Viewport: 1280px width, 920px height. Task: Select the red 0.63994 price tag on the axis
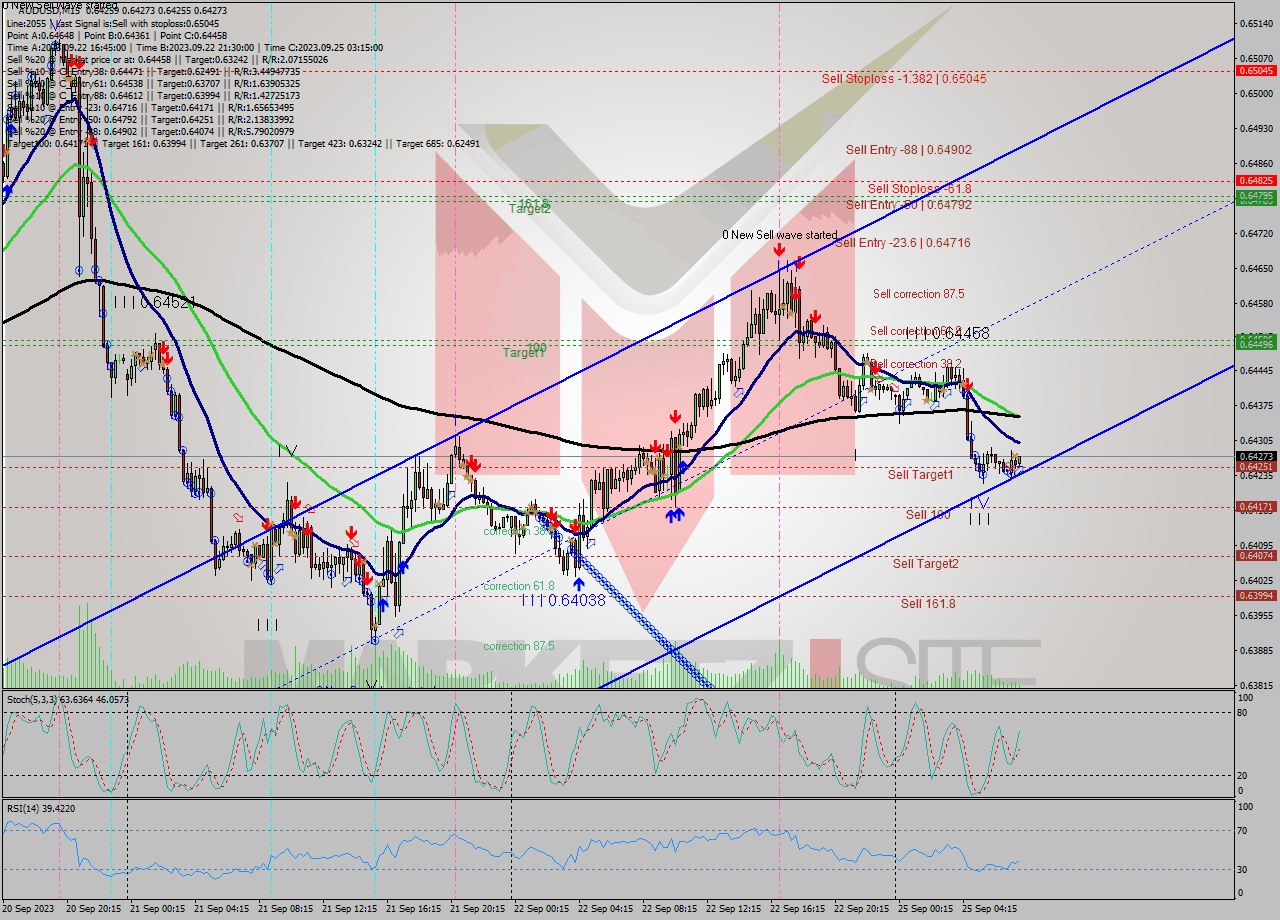pyautogui.click(x=1255, y=596)
